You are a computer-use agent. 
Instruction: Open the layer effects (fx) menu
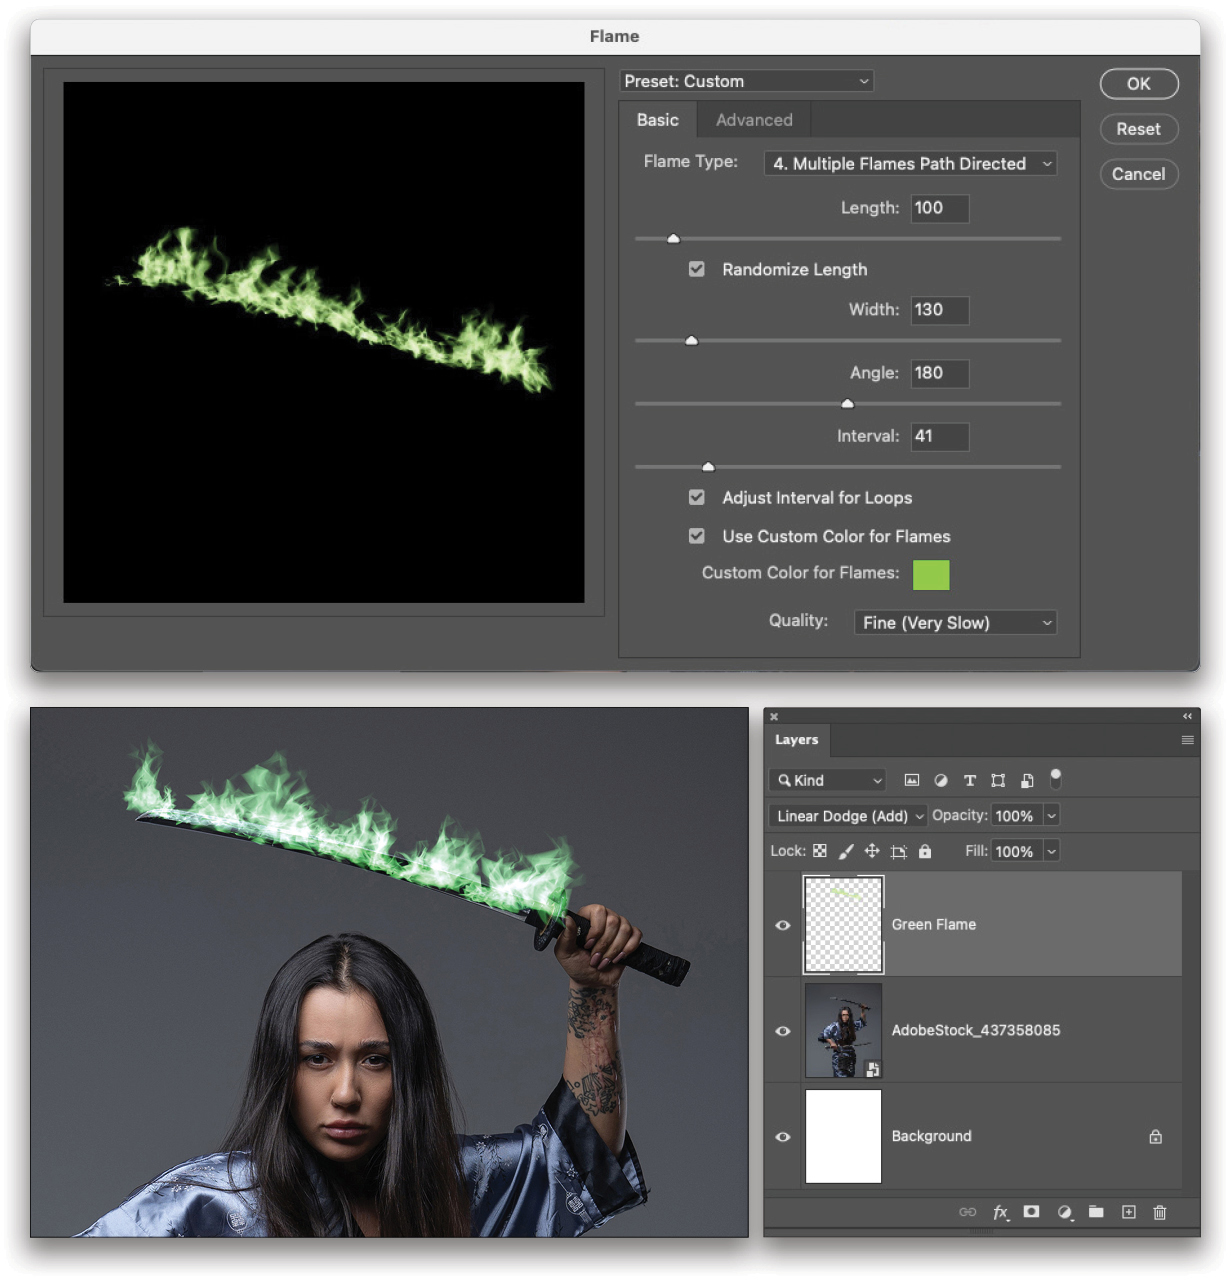[x=1000, y=1212]
